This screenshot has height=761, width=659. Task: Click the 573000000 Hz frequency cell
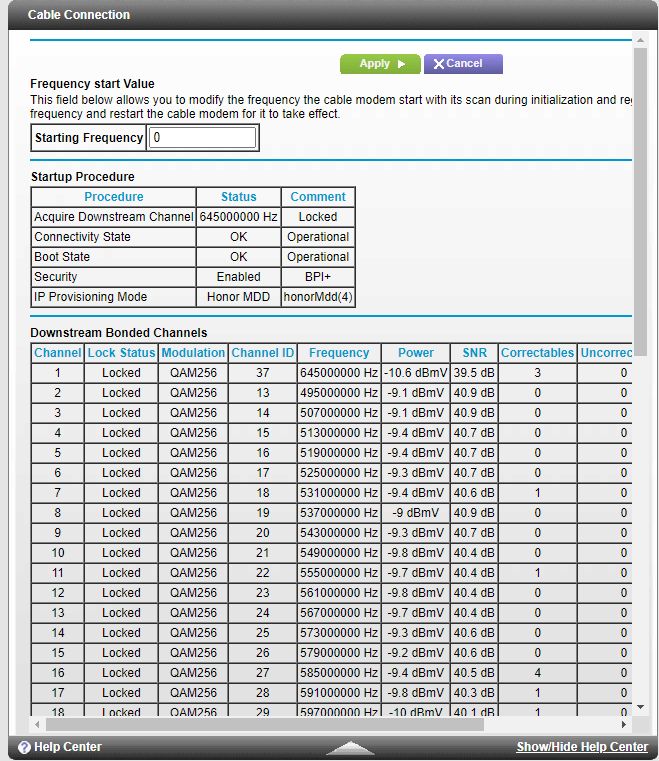coord(339,633)
